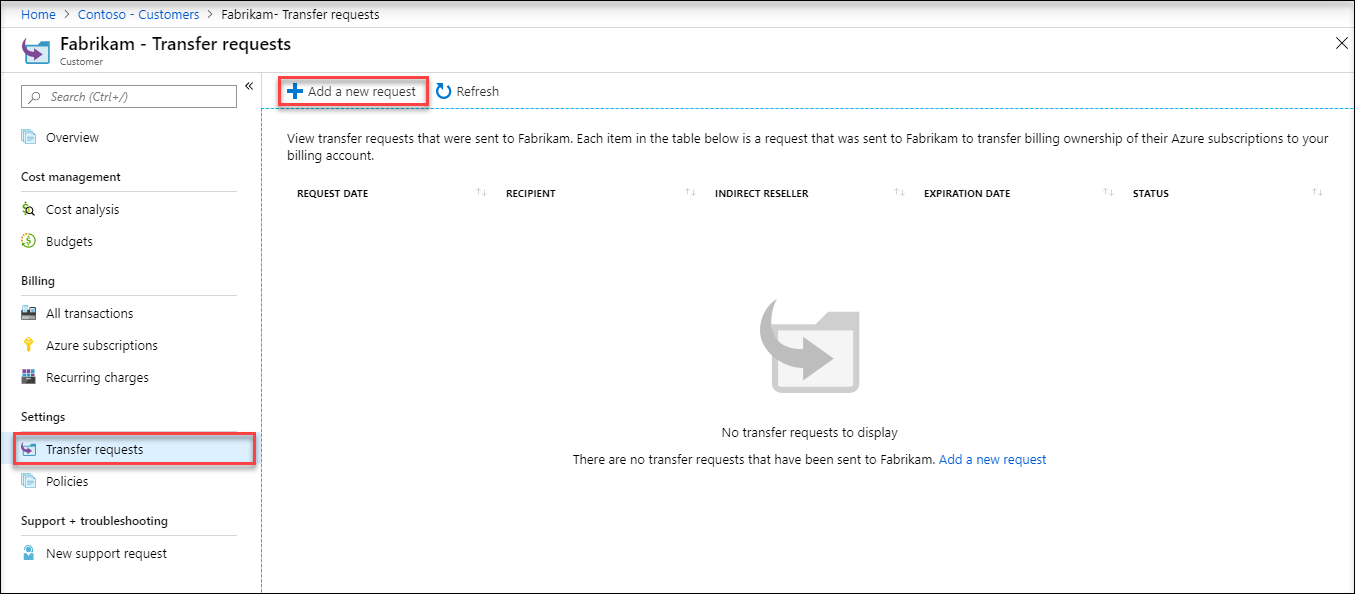This screenshot has width=1358, height=599.
Task: Click the Refresh button
Action: tap(468, 91)
